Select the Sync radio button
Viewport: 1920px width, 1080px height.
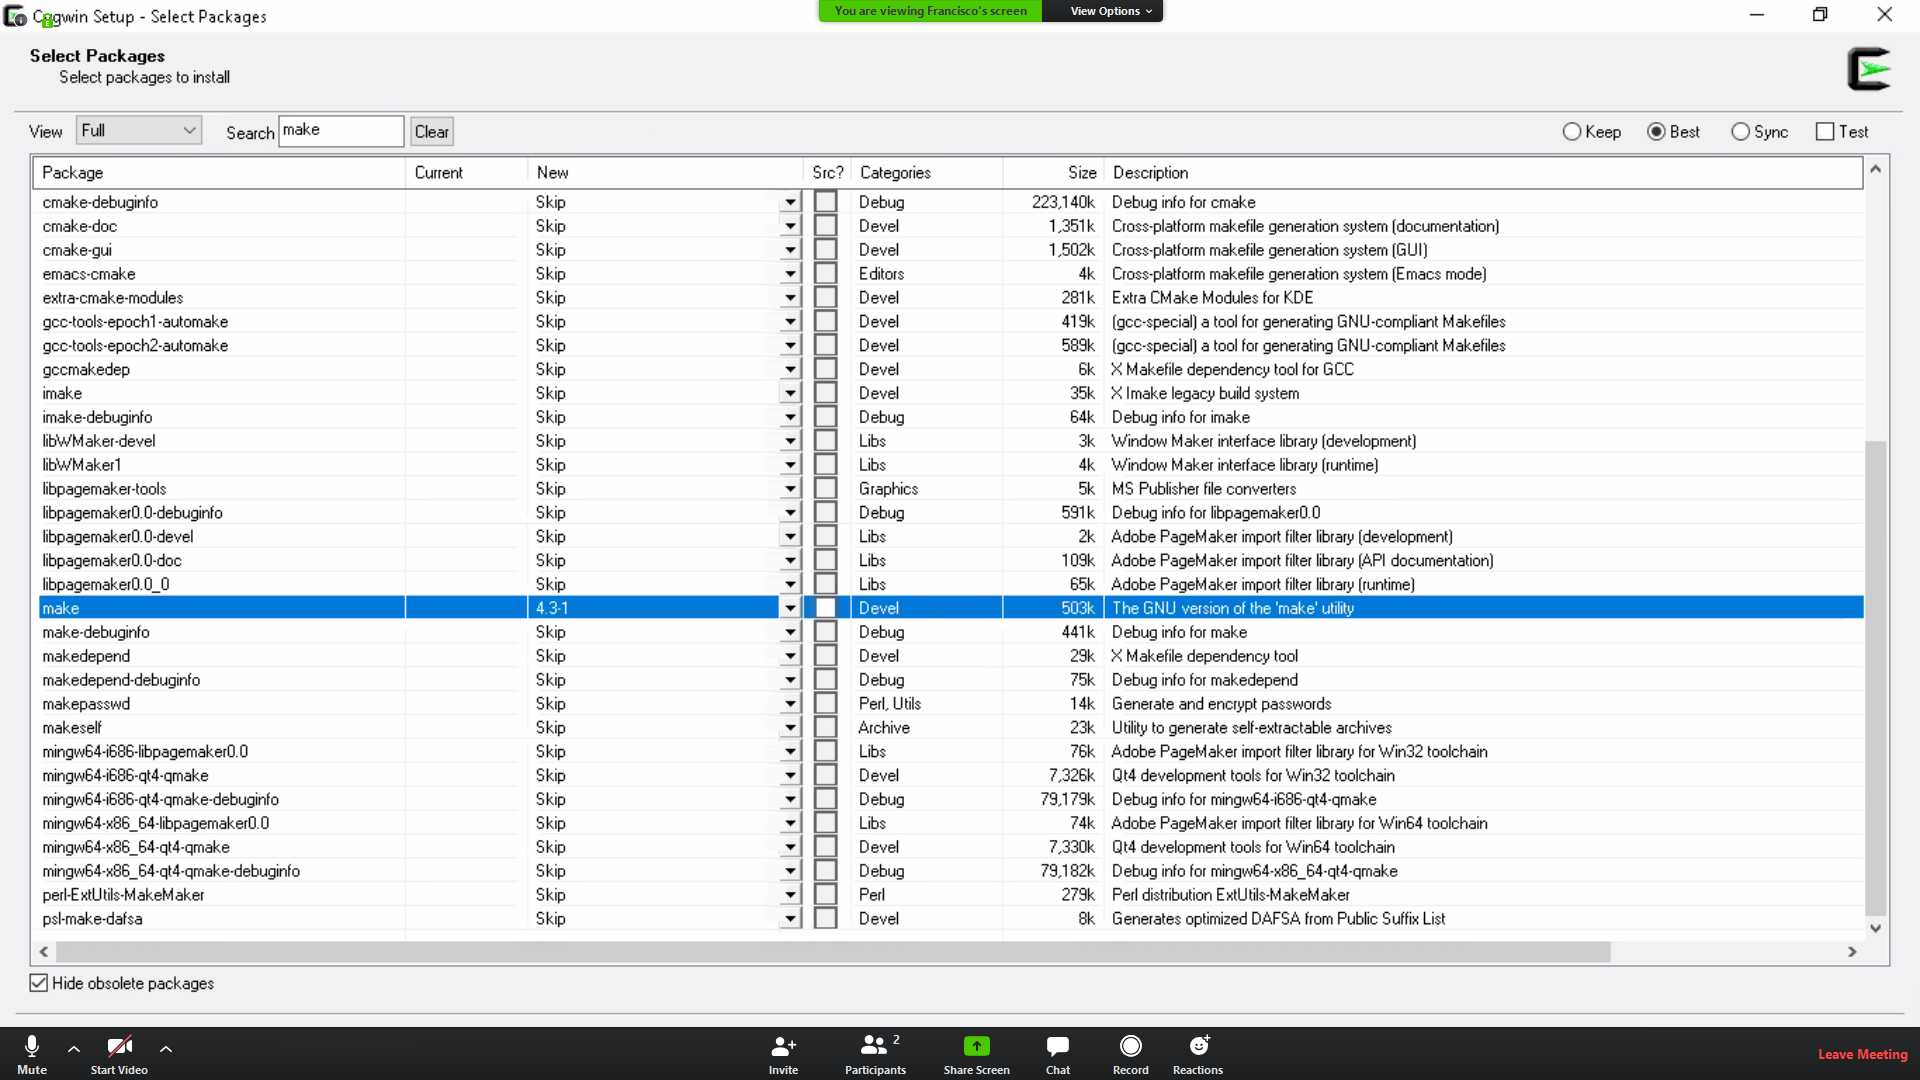pyautogui.click(x=1741, y=132)
